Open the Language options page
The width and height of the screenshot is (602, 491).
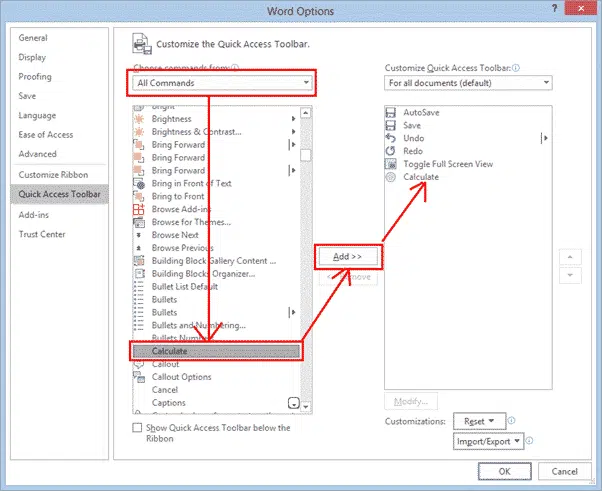[37, 115]
